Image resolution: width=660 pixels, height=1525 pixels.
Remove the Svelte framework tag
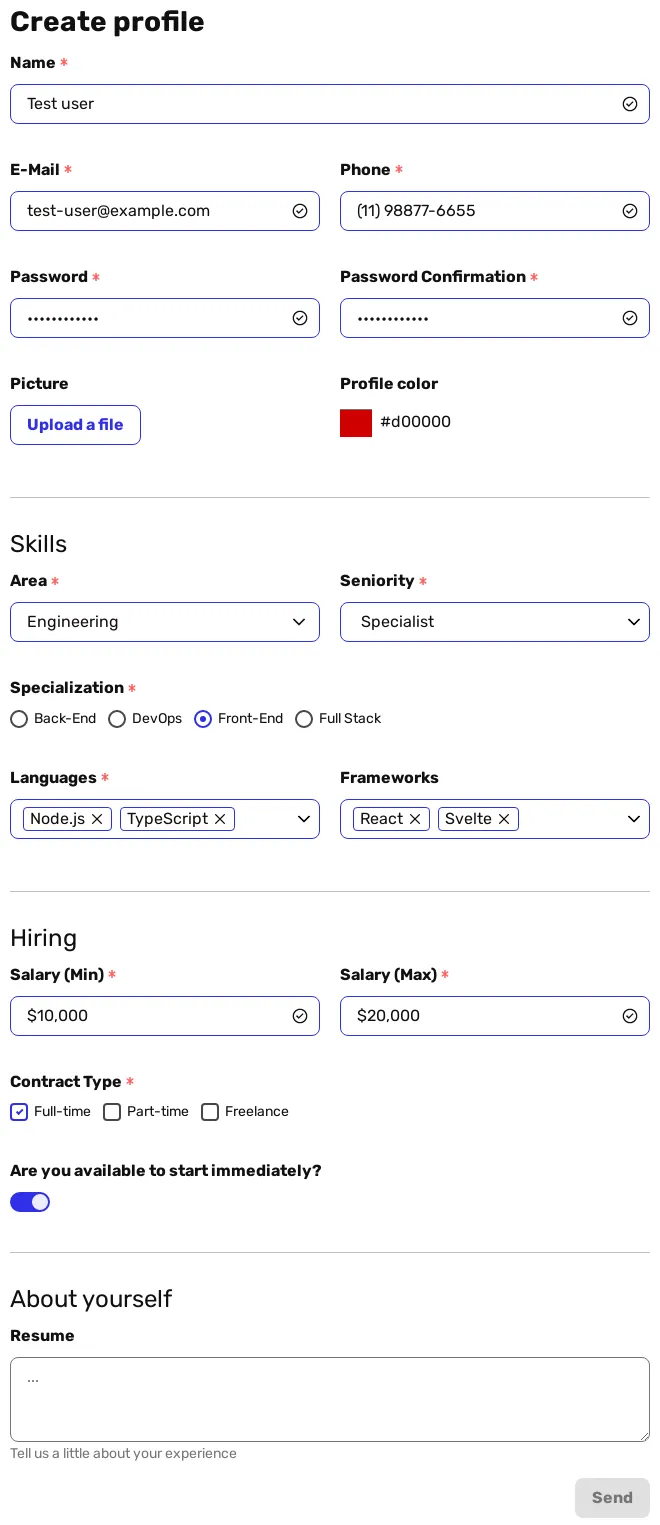point(504,819)
